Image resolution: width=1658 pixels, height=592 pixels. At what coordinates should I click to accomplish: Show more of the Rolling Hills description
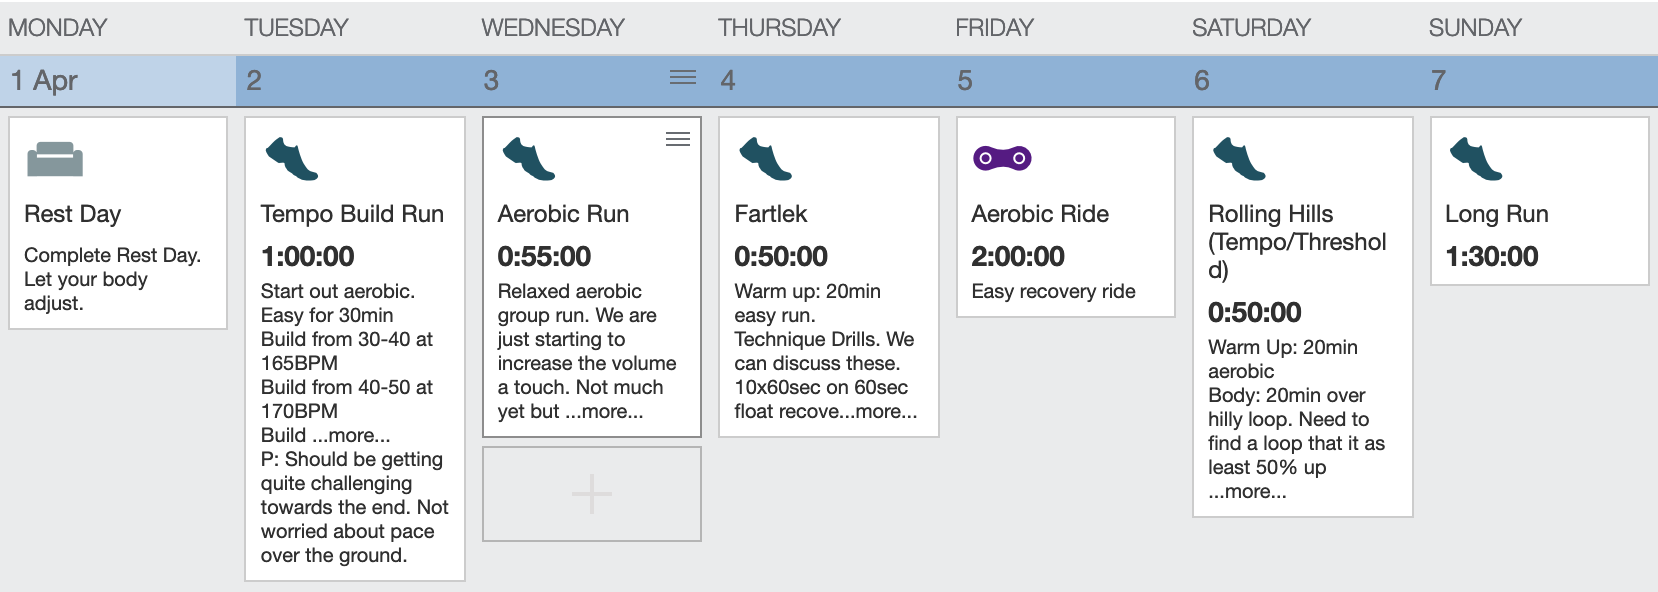tap(1247, 491)
